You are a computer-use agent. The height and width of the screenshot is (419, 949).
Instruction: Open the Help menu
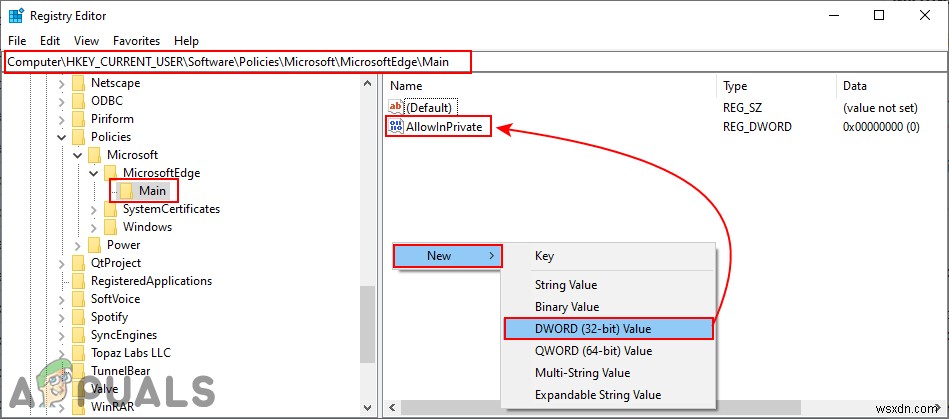tap(186, 41)
